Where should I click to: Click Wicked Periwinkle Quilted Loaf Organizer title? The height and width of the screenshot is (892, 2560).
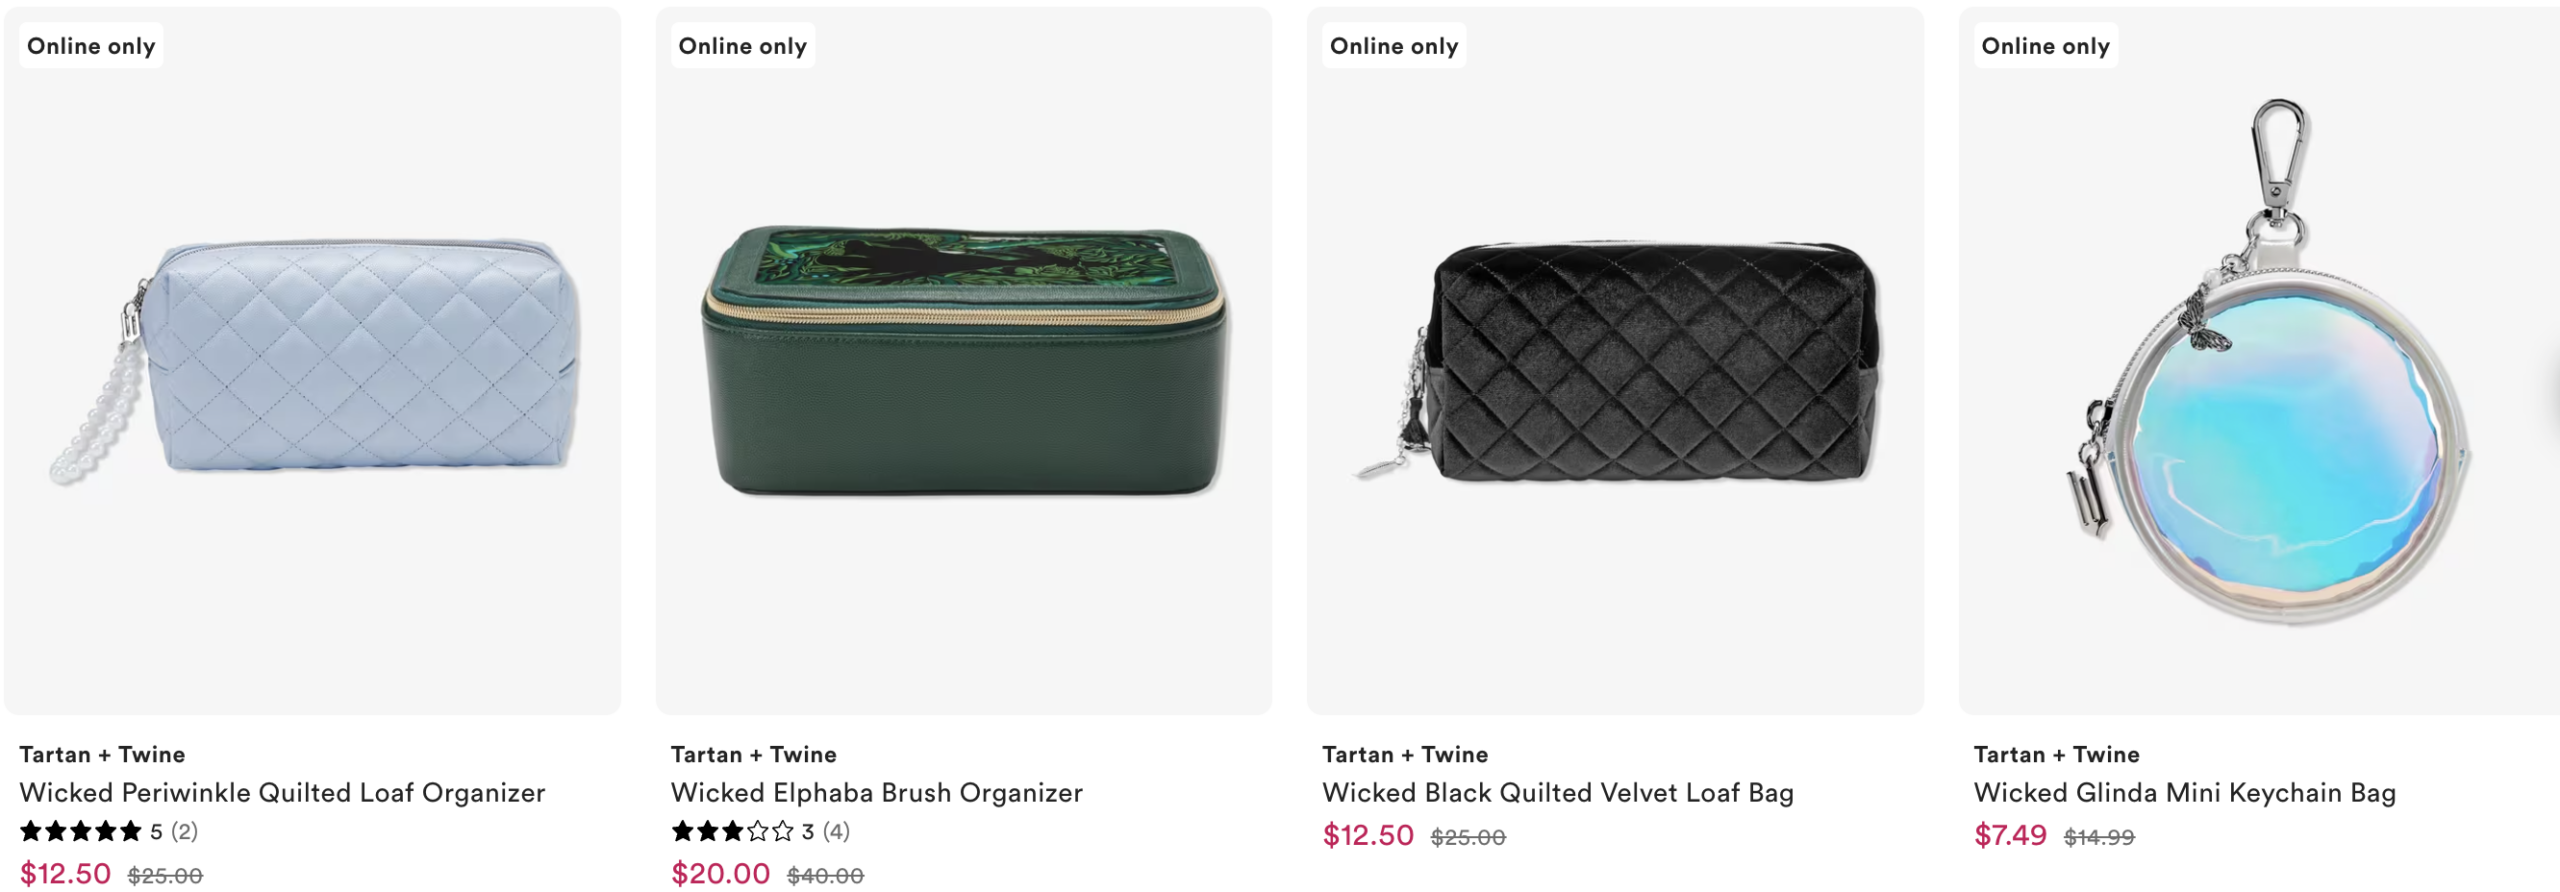coord(282,793)
